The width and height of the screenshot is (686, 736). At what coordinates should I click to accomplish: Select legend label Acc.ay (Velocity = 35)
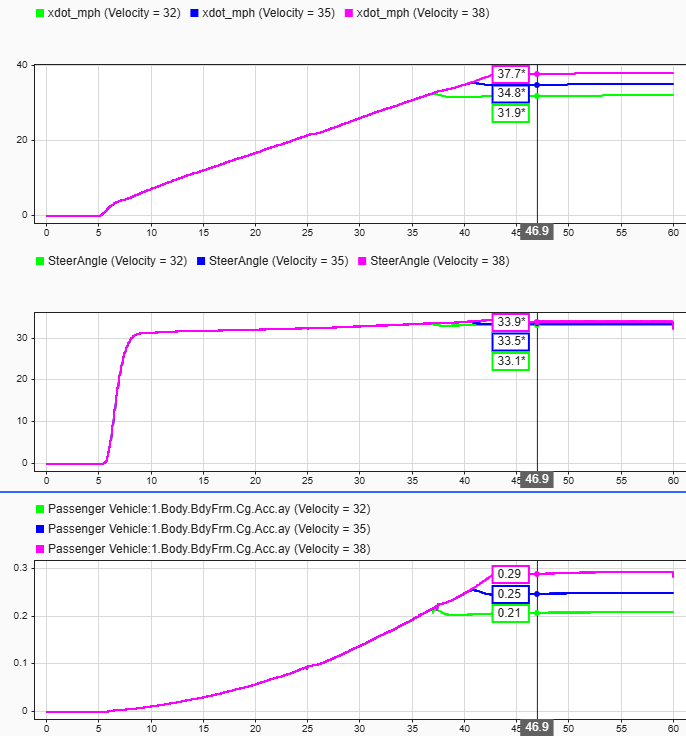[x=209, y=529]
